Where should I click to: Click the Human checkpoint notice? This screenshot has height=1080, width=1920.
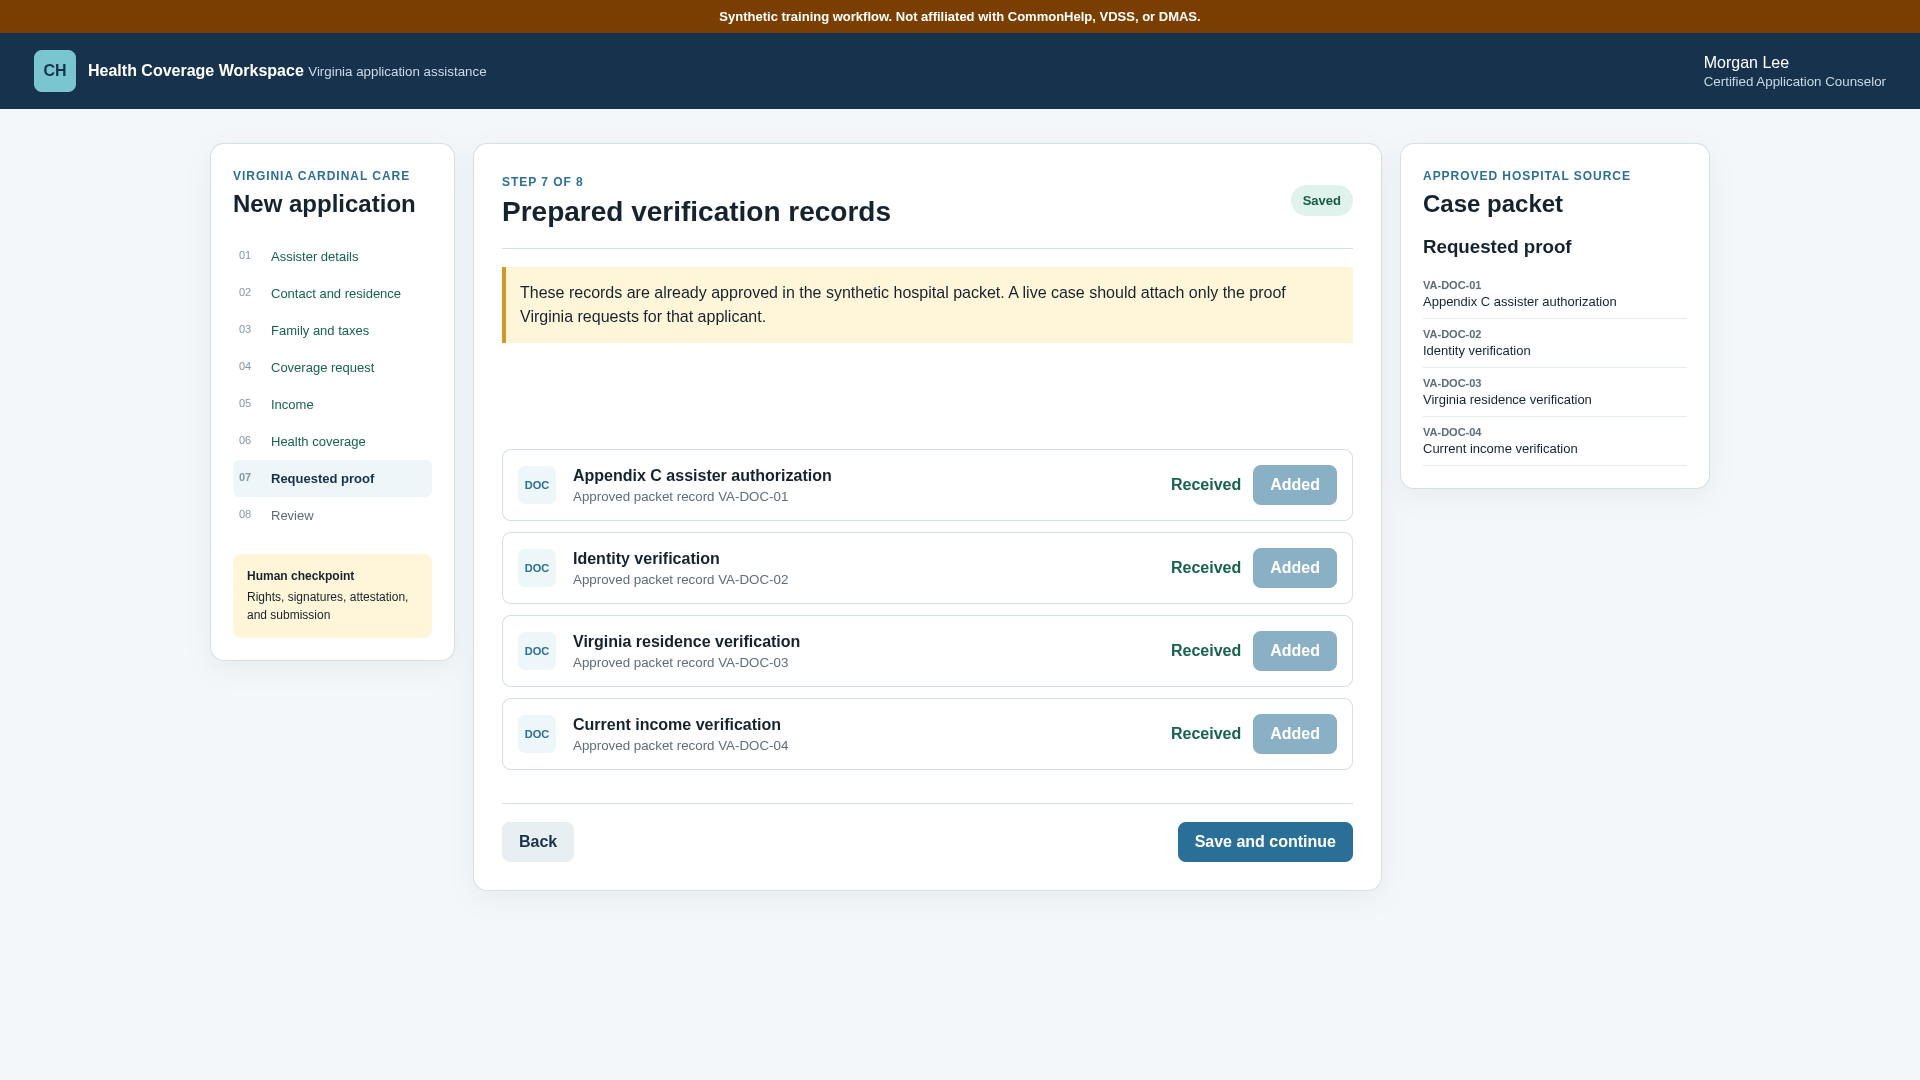tap(332, 596)
